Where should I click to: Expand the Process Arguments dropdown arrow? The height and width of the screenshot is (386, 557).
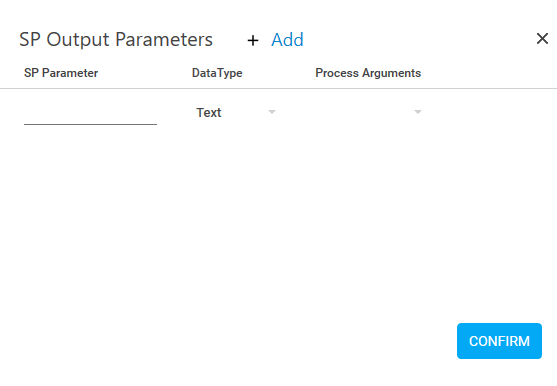(x=418, y=112)
